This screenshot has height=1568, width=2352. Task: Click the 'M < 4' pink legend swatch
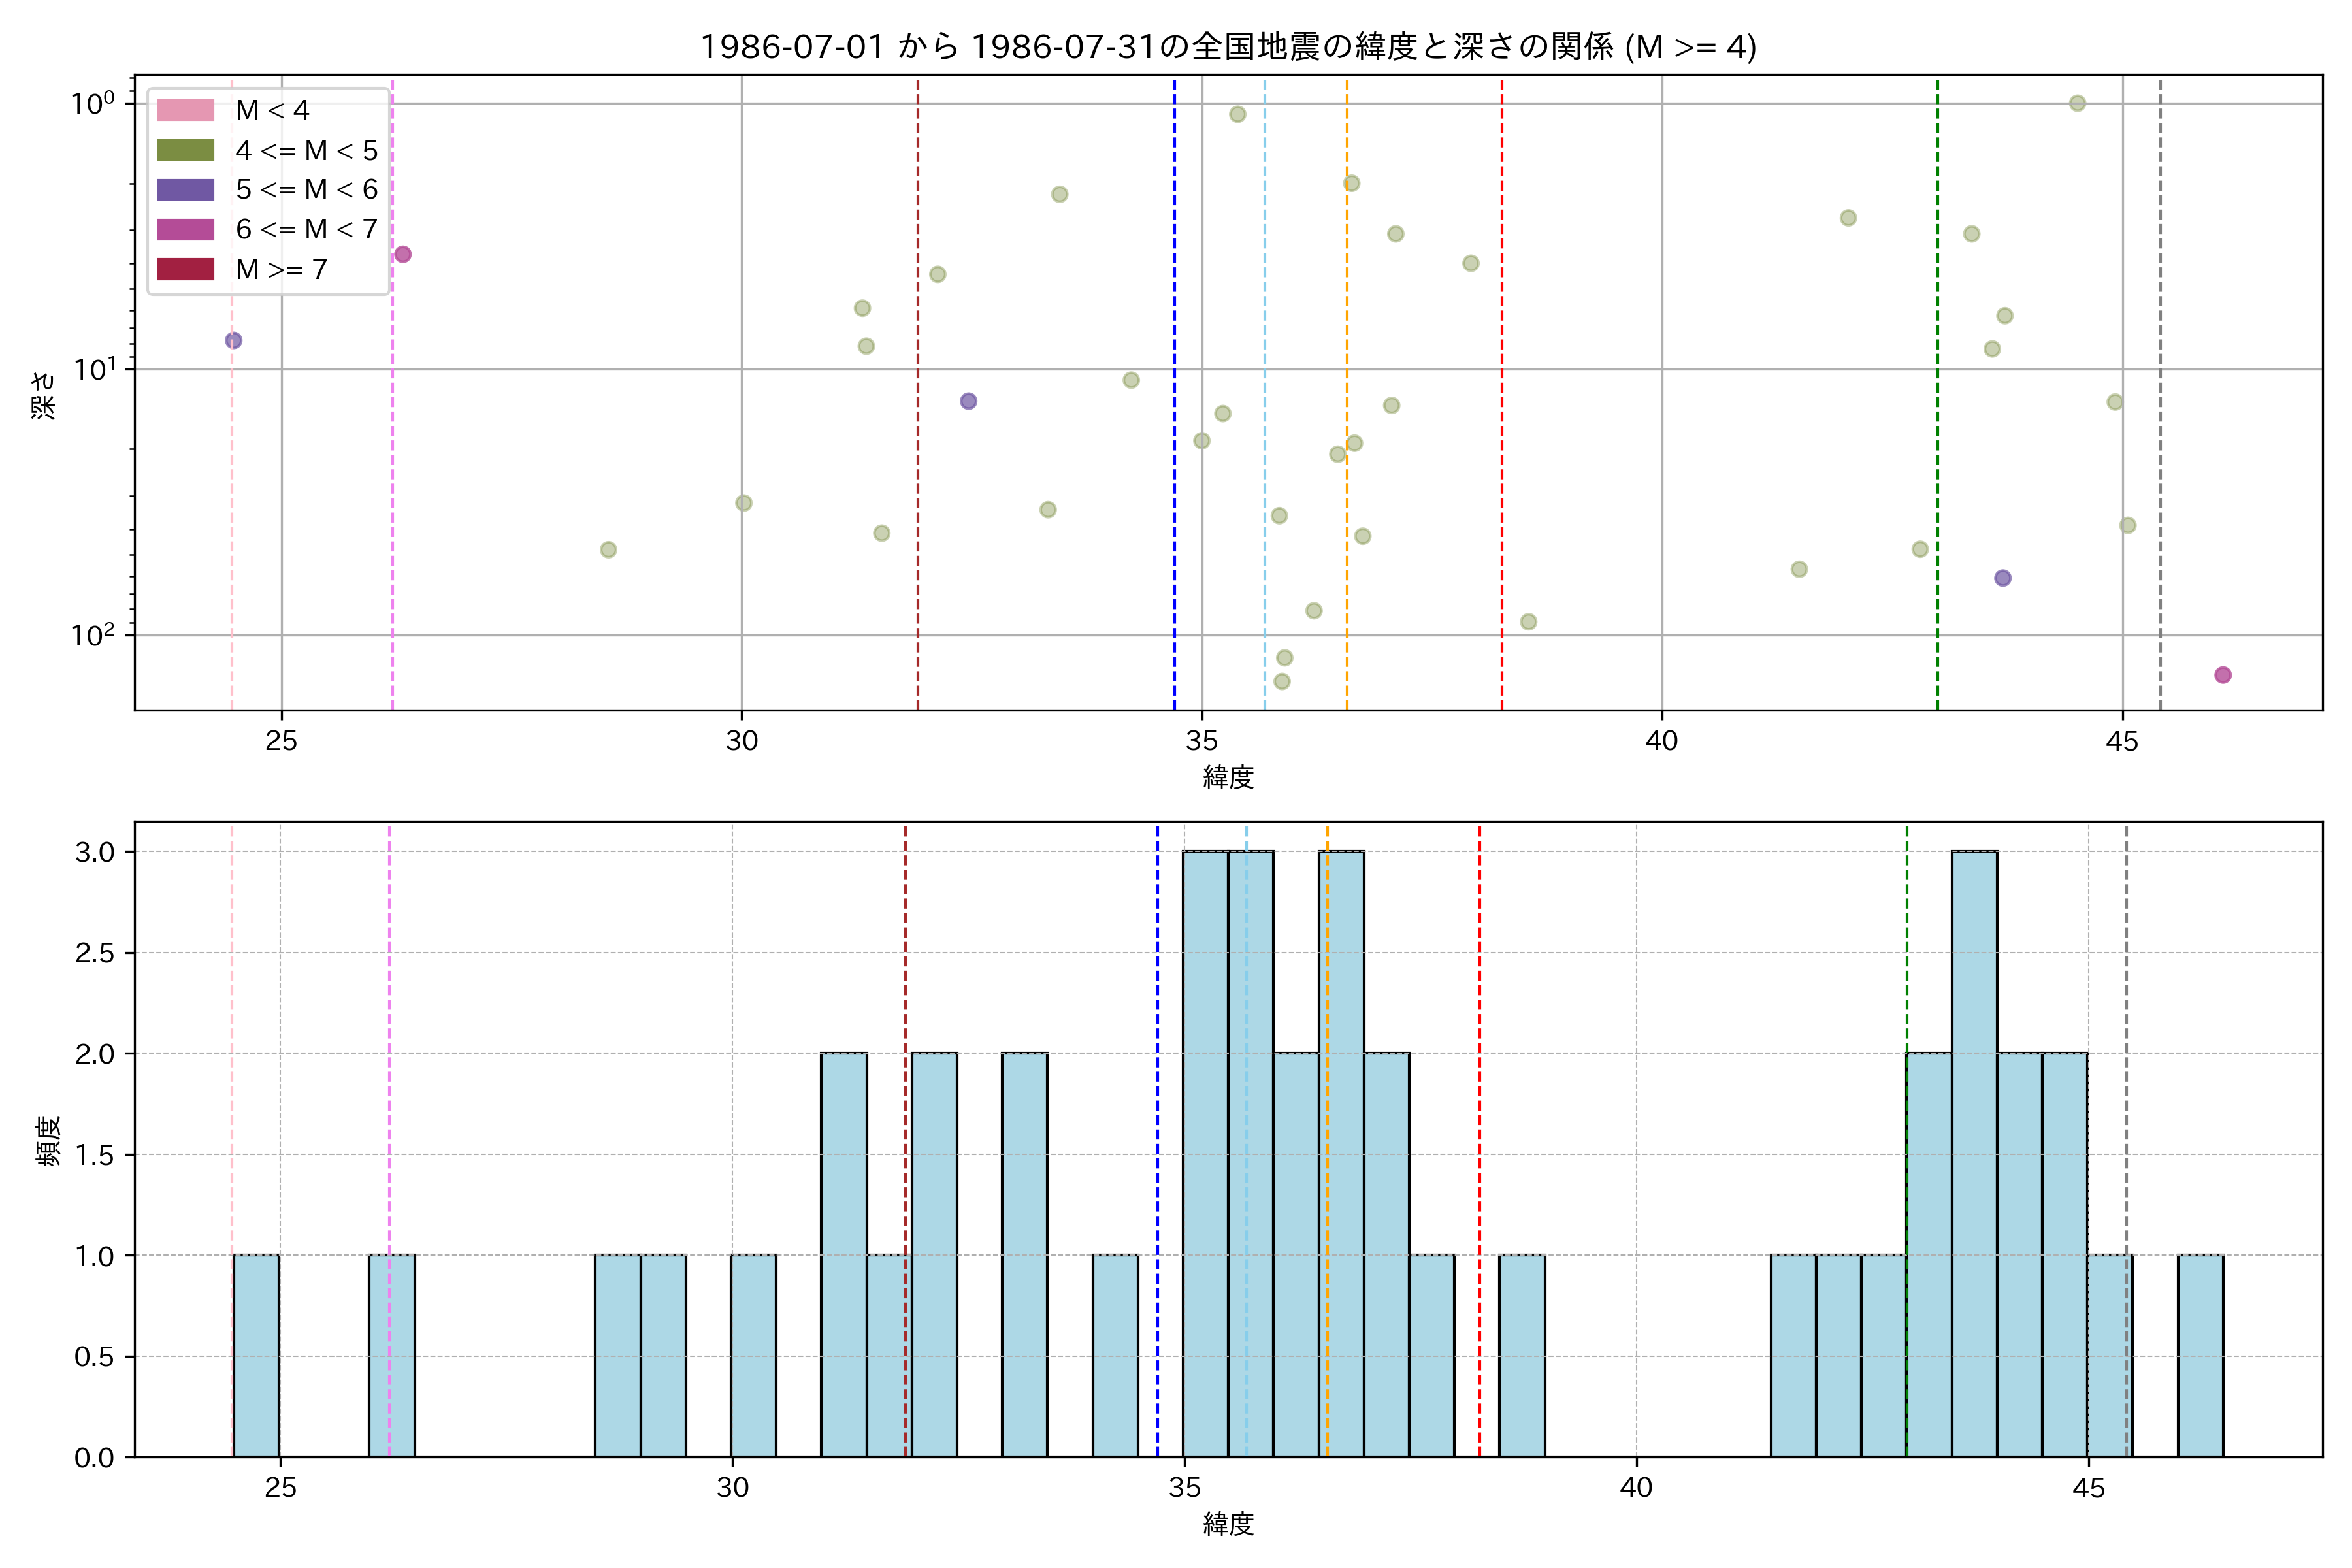point(185,110)
